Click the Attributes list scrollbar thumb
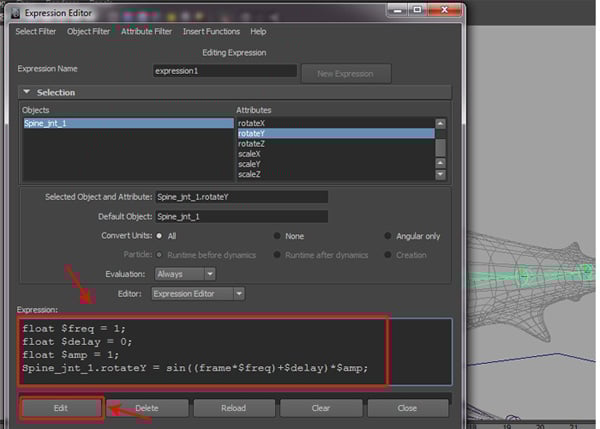Screen dimensions: 600x429 tap(440, 147)
